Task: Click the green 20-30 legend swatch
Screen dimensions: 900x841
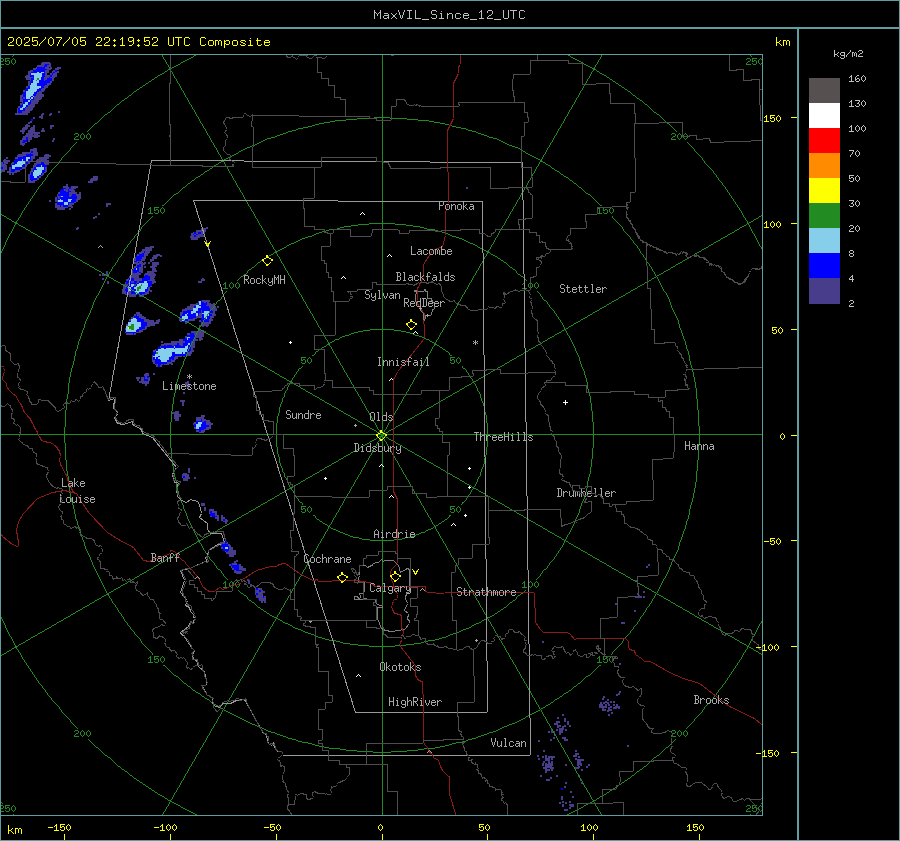Action: coord(824,215)
